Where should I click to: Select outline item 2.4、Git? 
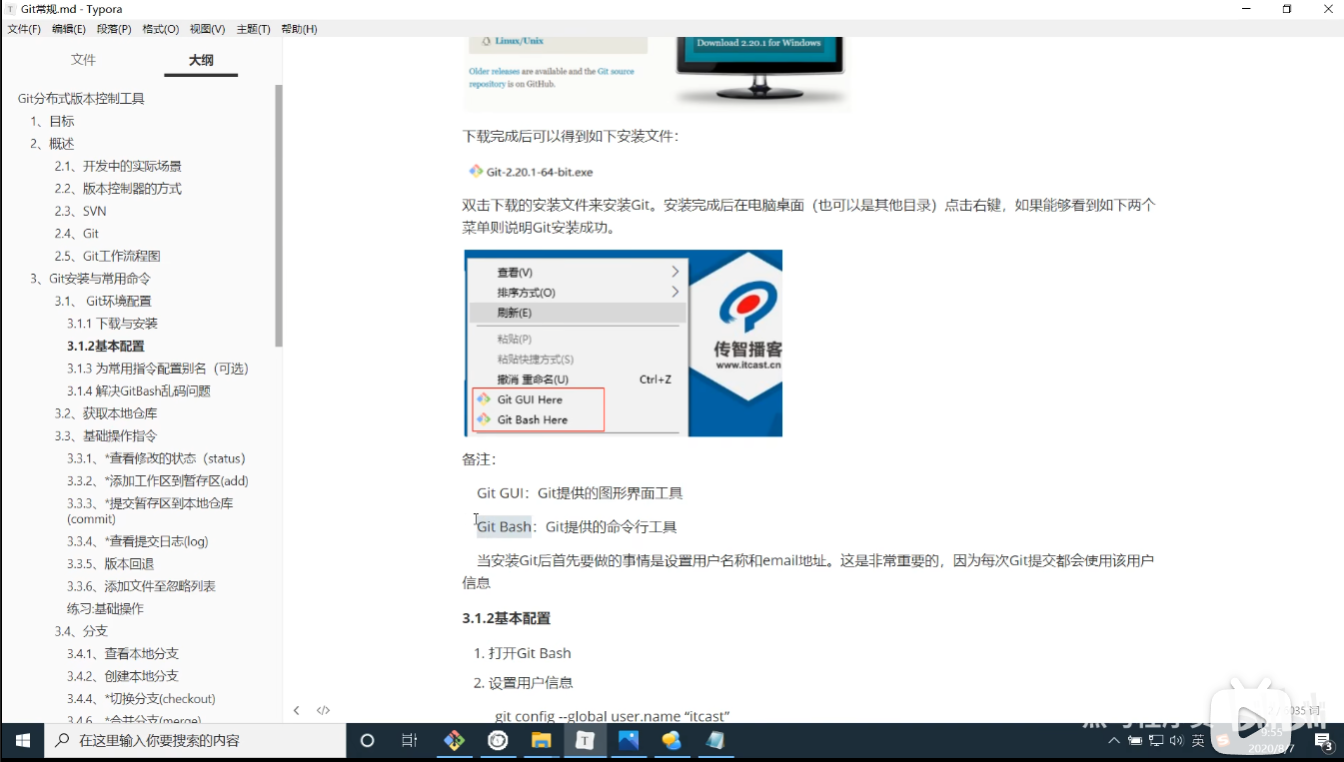[76, 234]
